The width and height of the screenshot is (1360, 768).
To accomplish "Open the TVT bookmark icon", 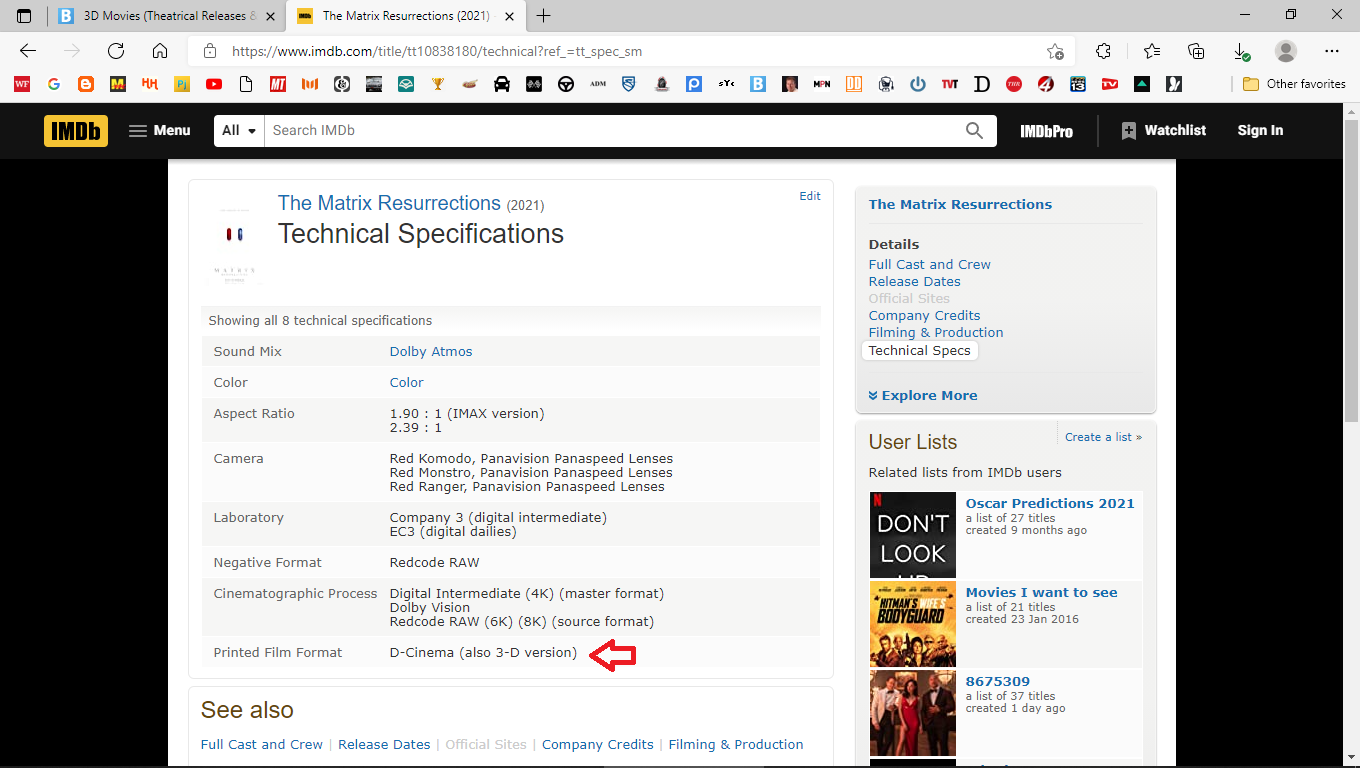I will tap(950, 84).
